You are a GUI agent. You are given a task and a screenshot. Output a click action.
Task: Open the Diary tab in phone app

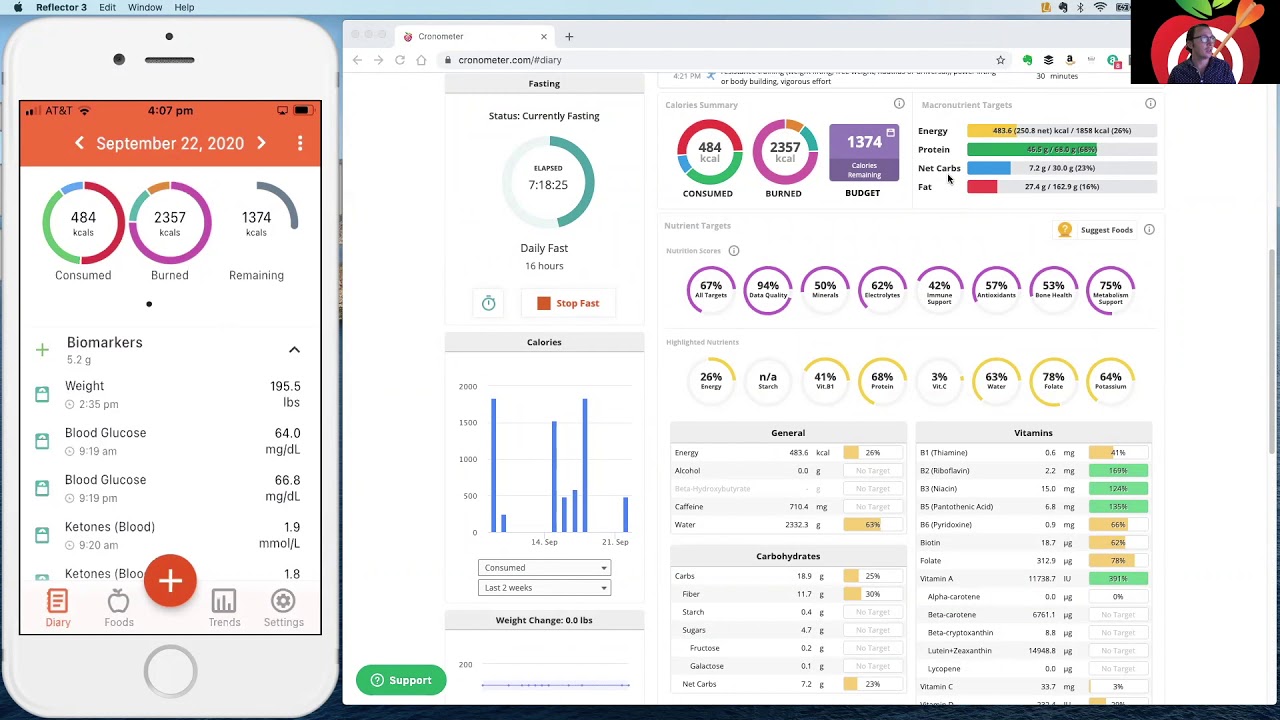tap(58, 608)
